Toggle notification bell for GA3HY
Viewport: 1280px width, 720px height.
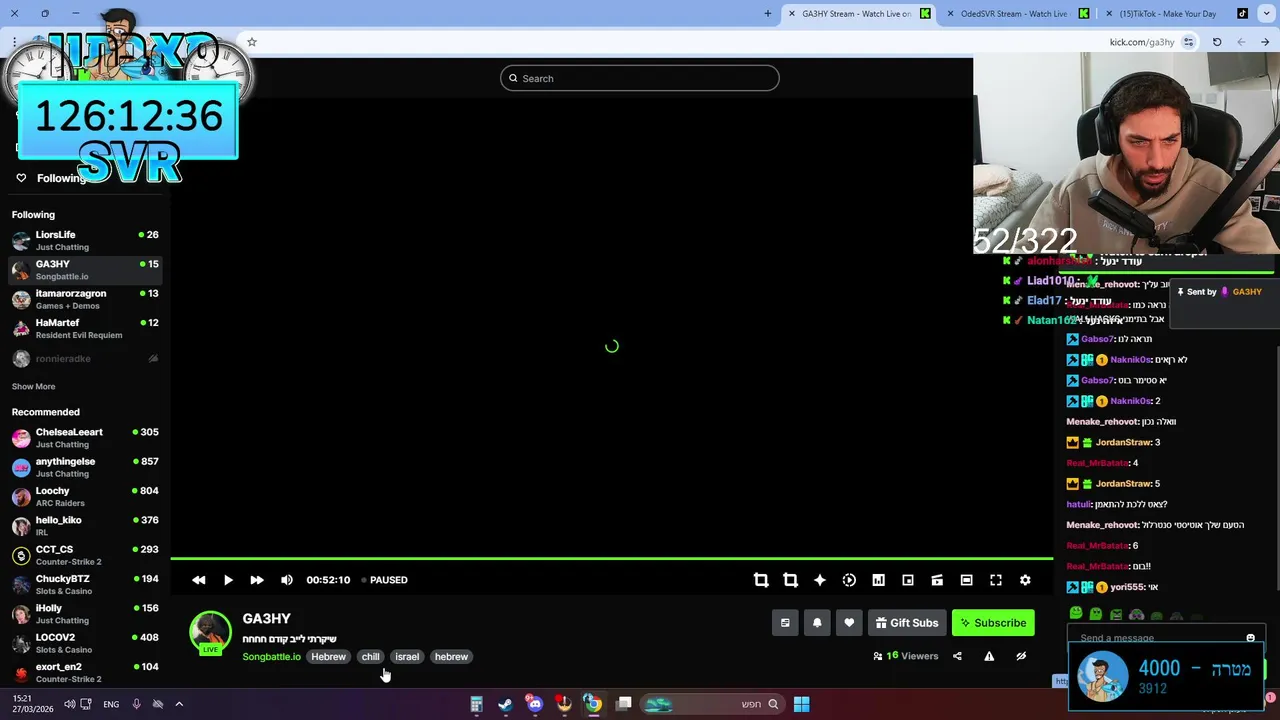coord(817,623)
